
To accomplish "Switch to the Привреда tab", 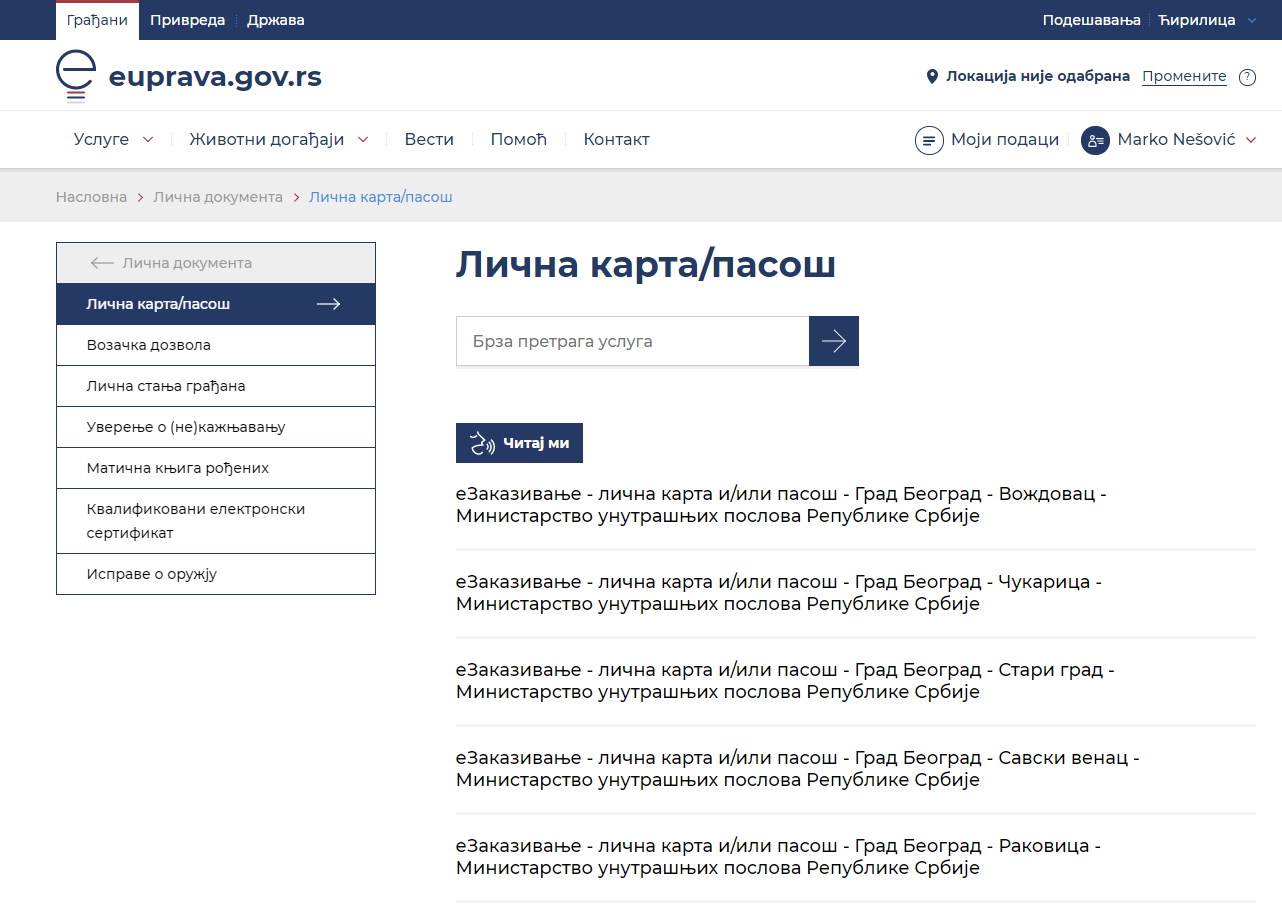I will (187, 19).
